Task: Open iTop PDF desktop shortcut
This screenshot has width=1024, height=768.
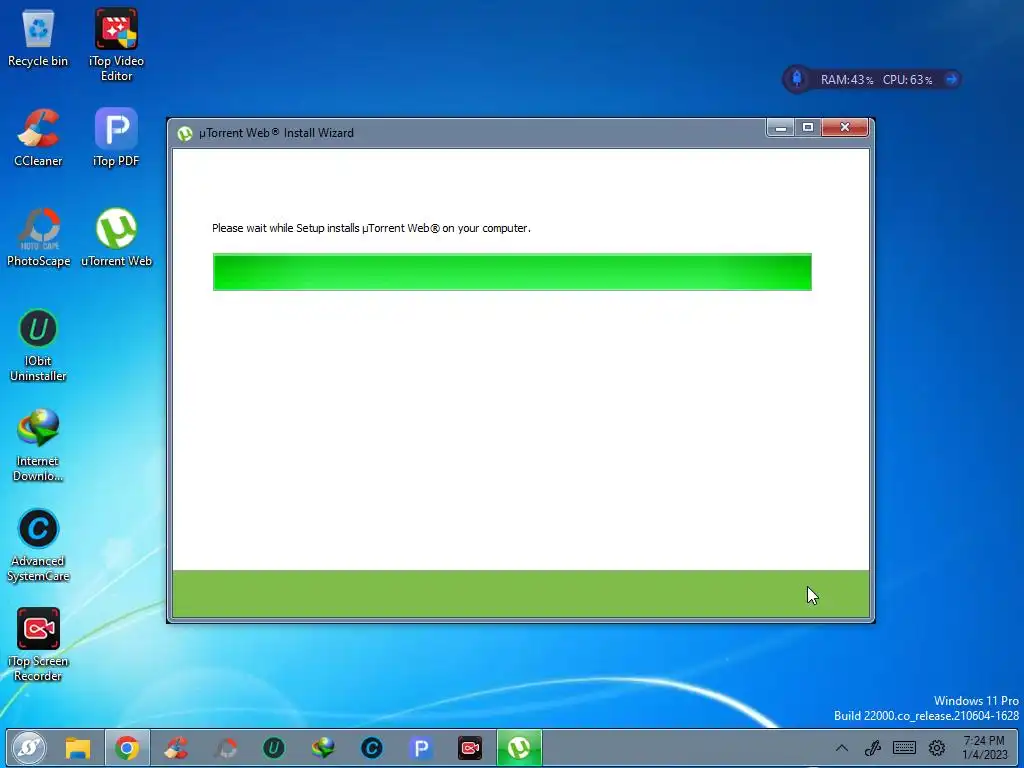Action: point(116,138)
